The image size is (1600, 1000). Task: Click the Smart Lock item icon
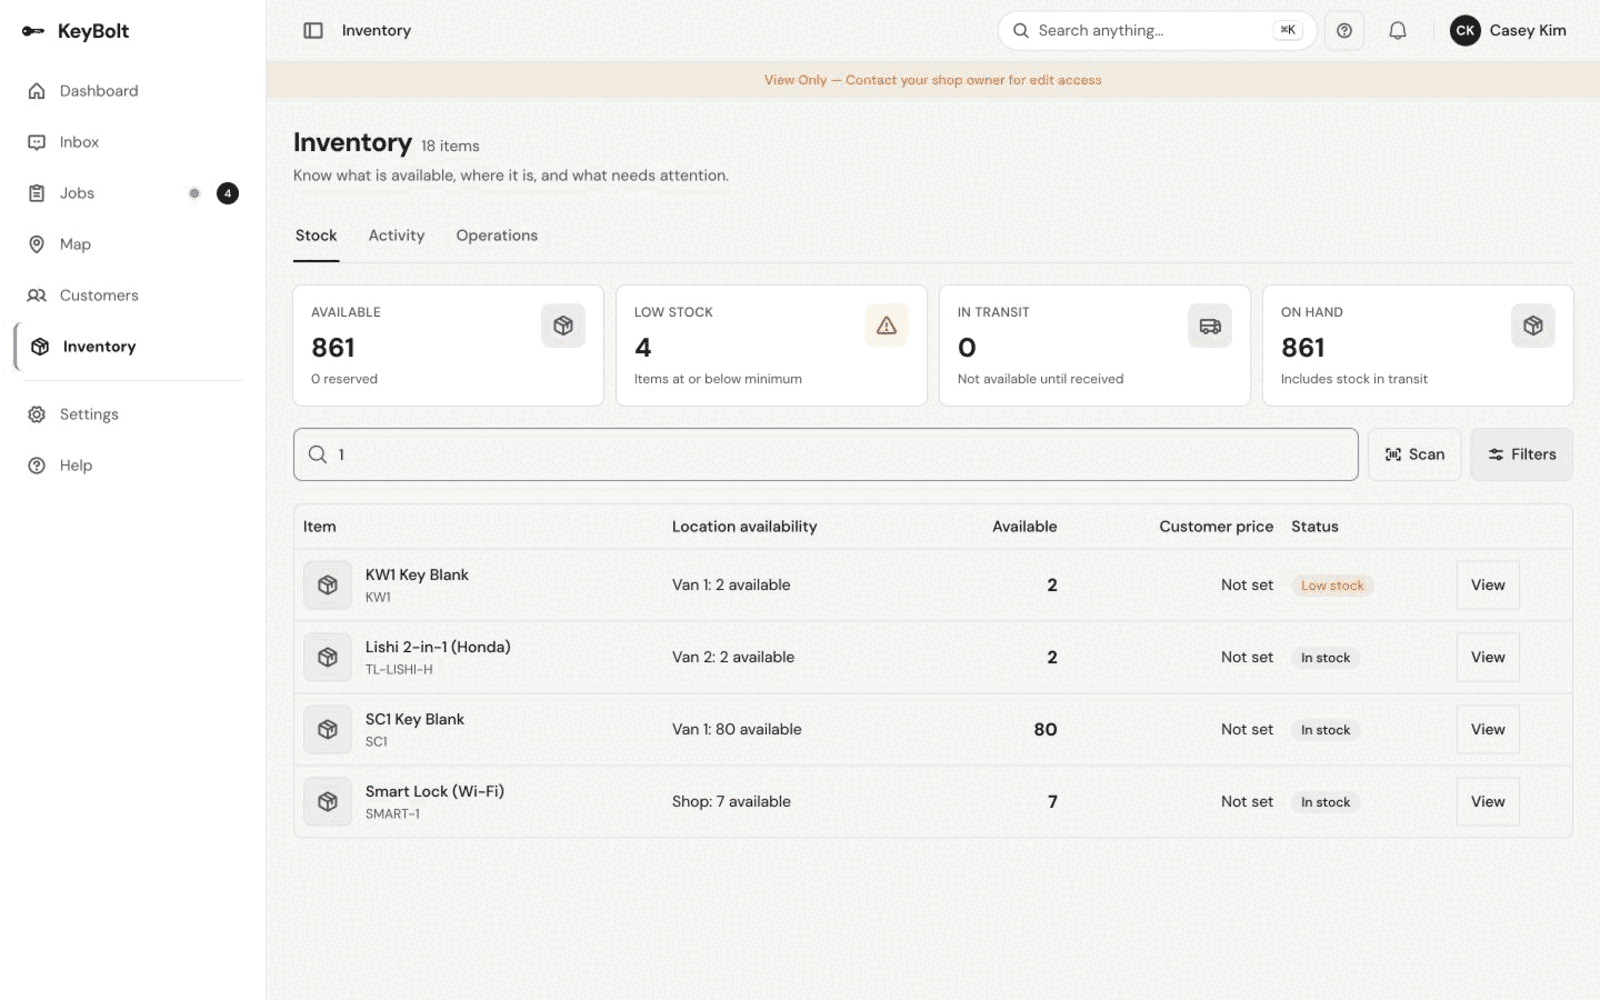(328, 801)
